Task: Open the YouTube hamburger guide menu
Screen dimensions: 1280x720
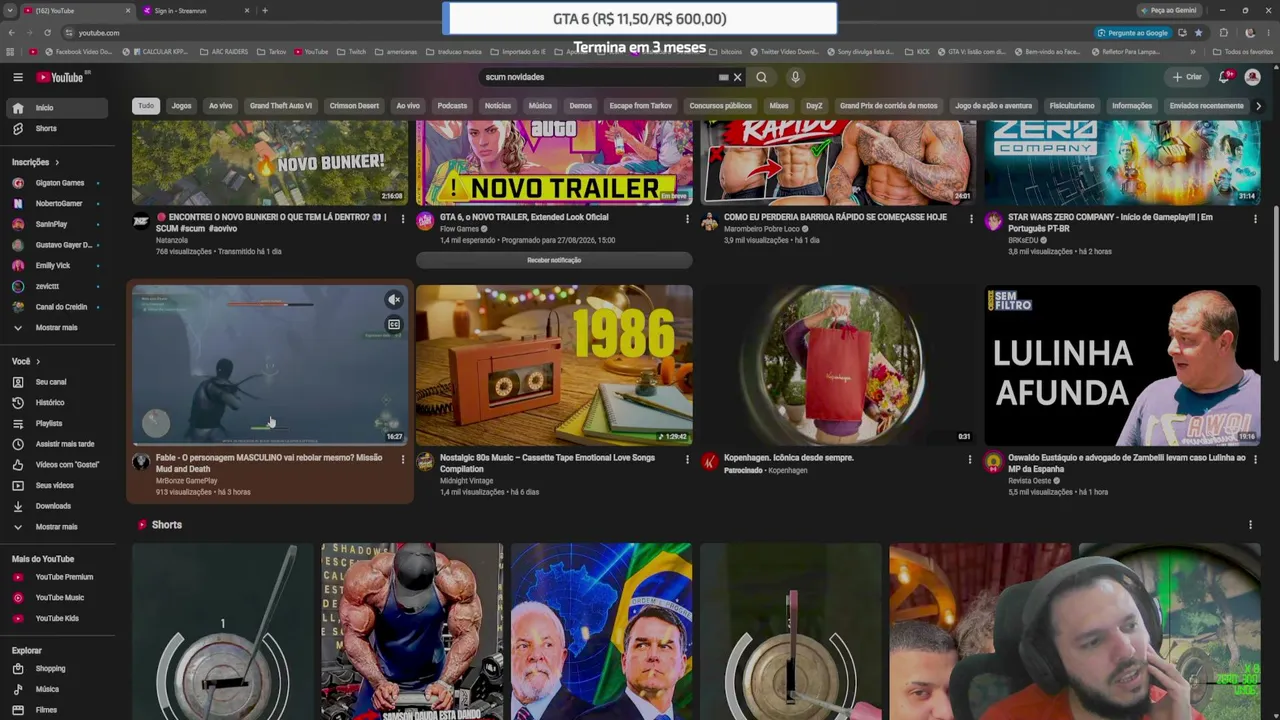Action: [18, 77]
